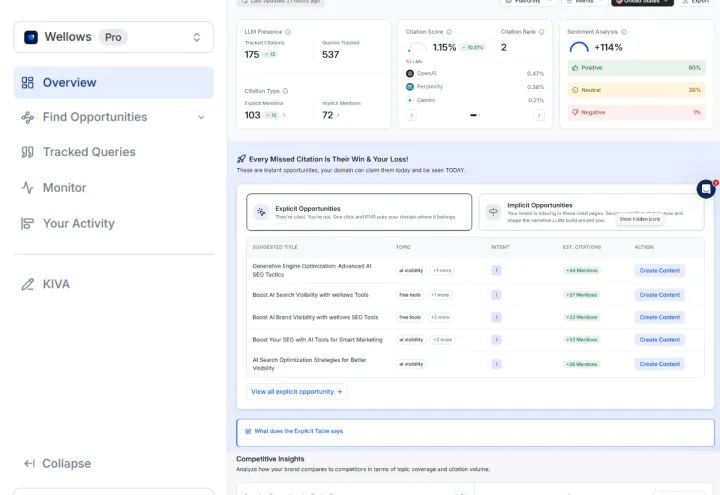Image resolution: width=720 pixels, height=495 pixels.
Task: Switch to Explicit Opportunities tab
Action: (x=359, y=212)
